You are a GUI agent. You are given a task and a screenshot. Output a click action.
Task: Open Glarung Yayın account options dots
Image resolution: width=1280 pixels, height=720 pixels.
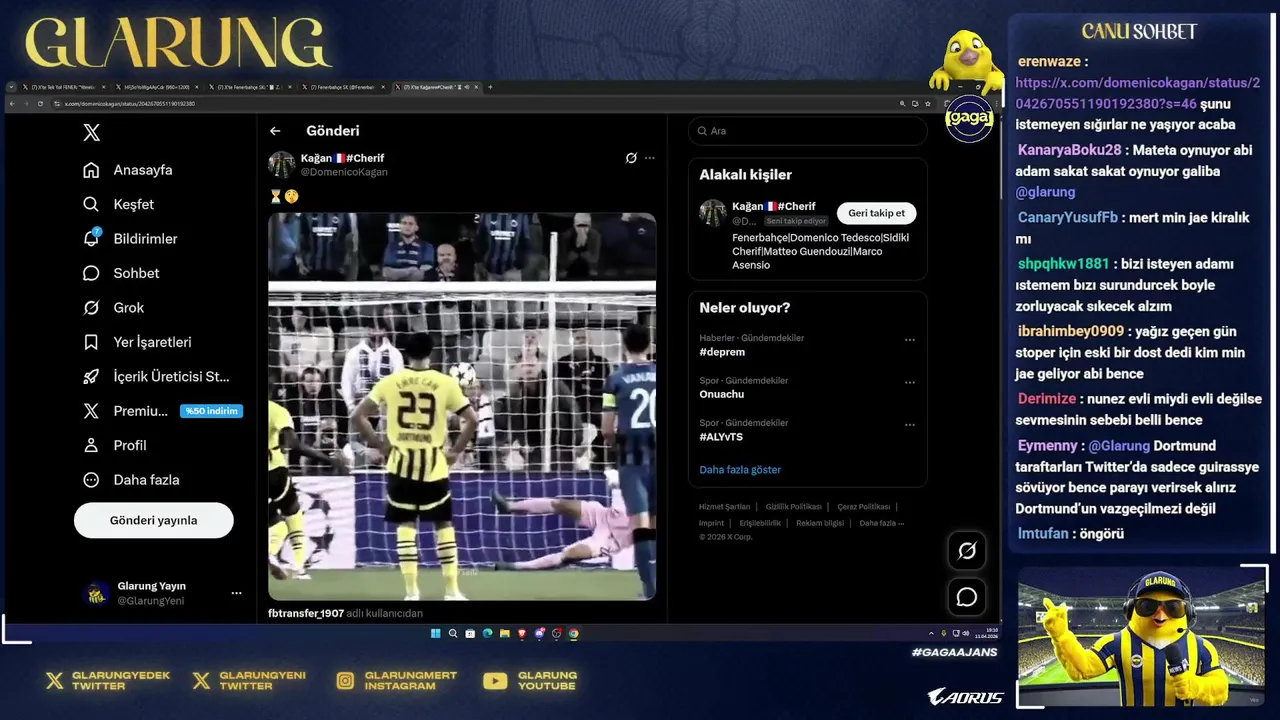[x=236, y=593]
